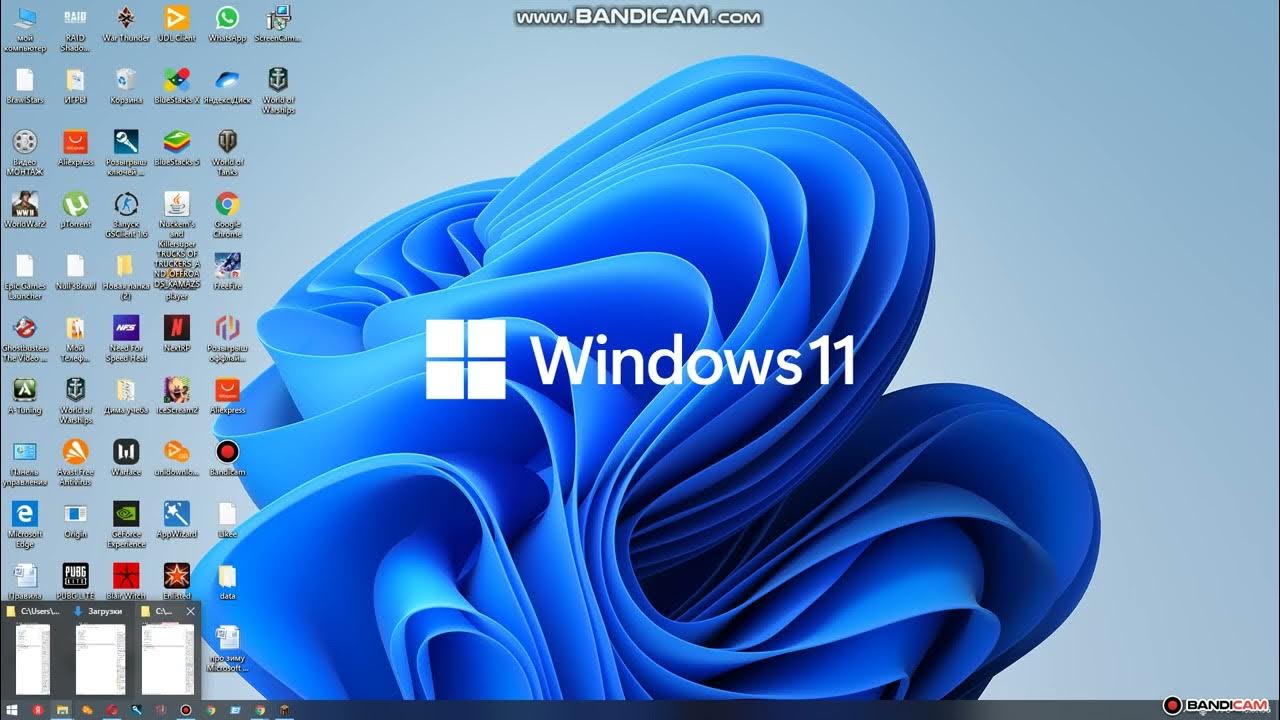Launch BlueStacks 5 shortcut

coord(176,148)
